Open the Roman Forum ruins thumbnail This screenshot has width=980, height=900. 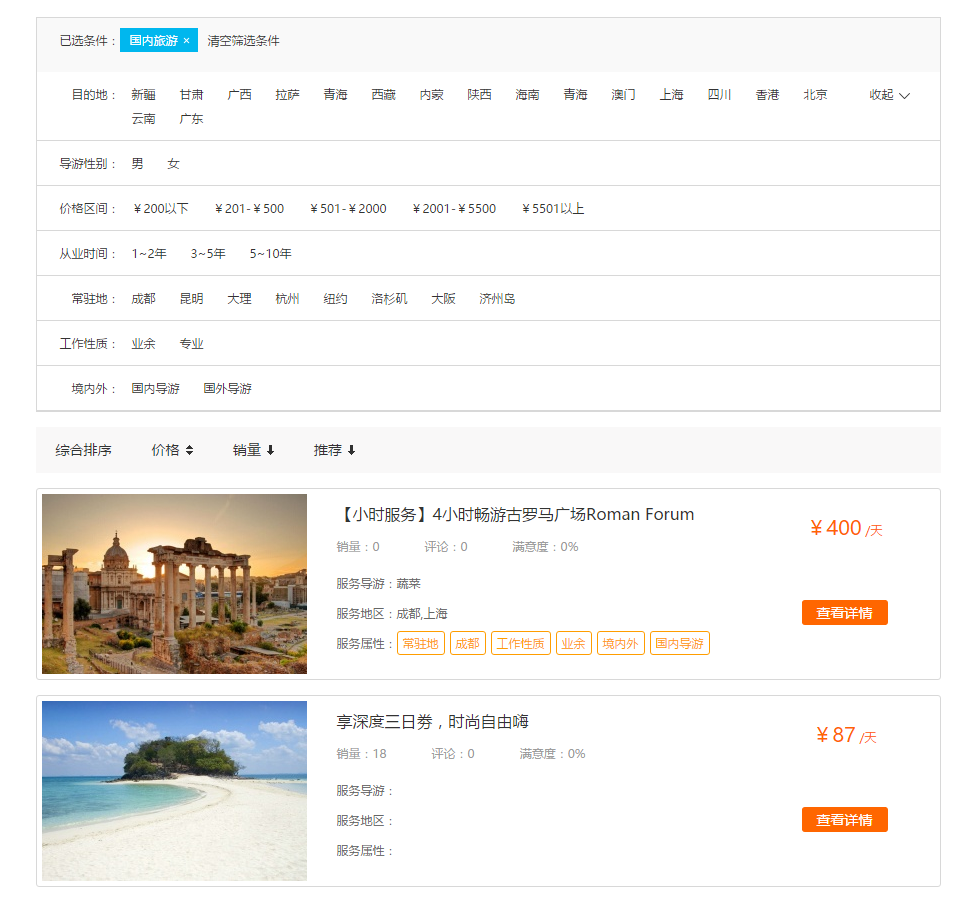click(x=174, y=583)
